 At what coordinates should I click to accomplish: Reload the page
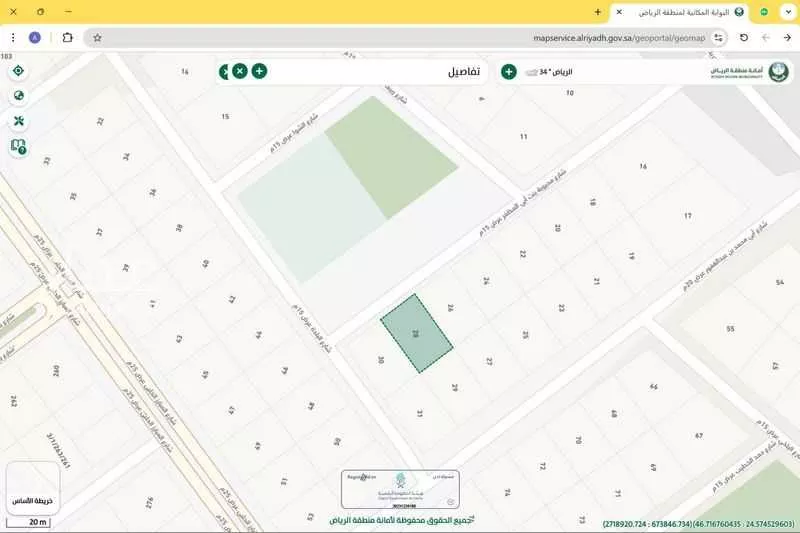(743, 38)
